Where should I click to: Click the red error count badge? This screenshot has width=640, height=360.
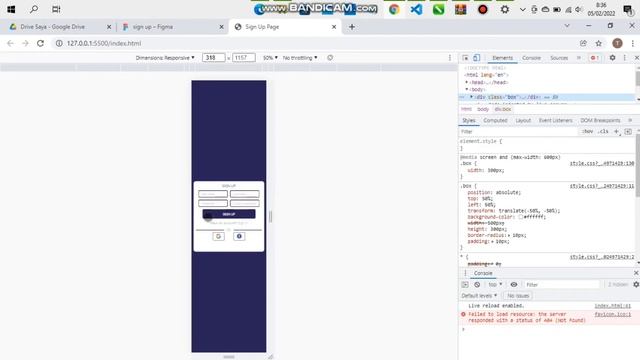tap(595, 58)
